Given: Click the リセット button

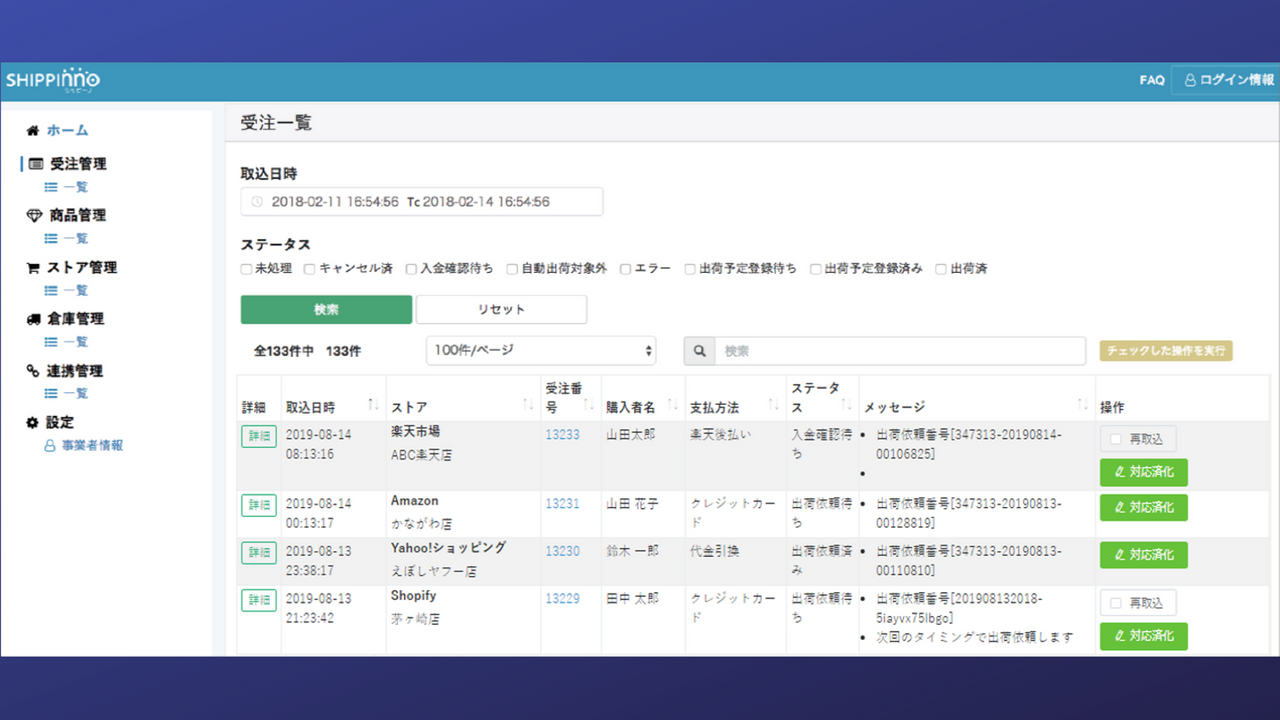Looking at the screenshot, I should click(x=501, y=310).
